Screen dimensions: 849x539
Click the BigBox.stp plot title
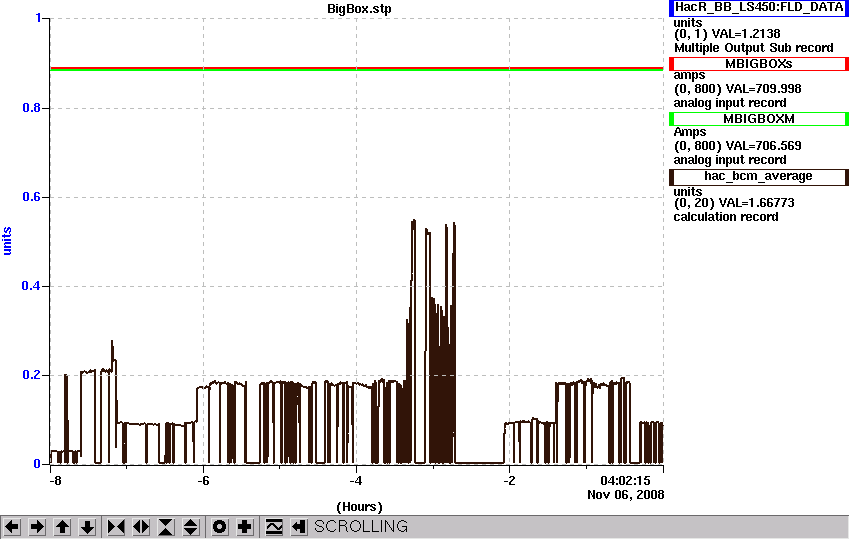359,9
